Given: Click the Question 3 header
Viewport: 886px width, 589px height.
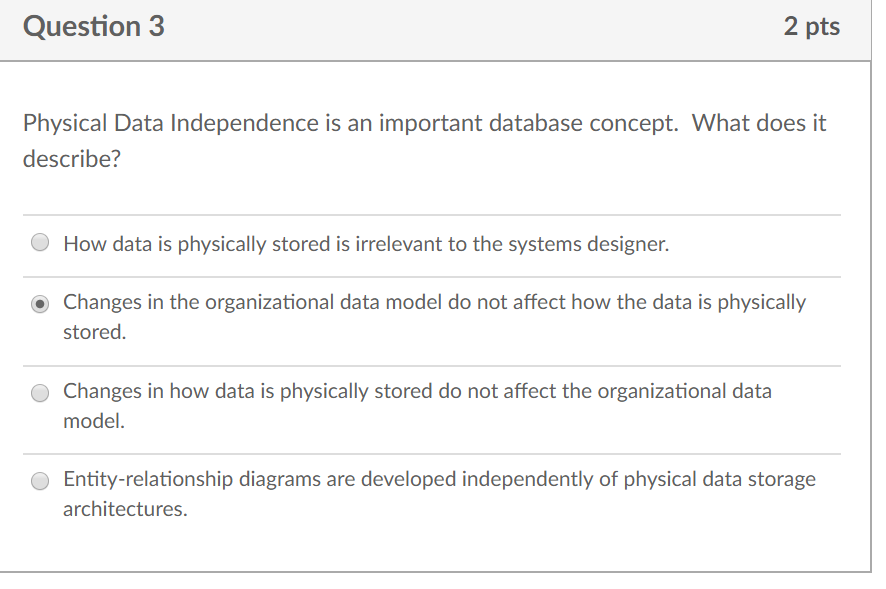Looking at the screenshot, I should click(93, 27).
